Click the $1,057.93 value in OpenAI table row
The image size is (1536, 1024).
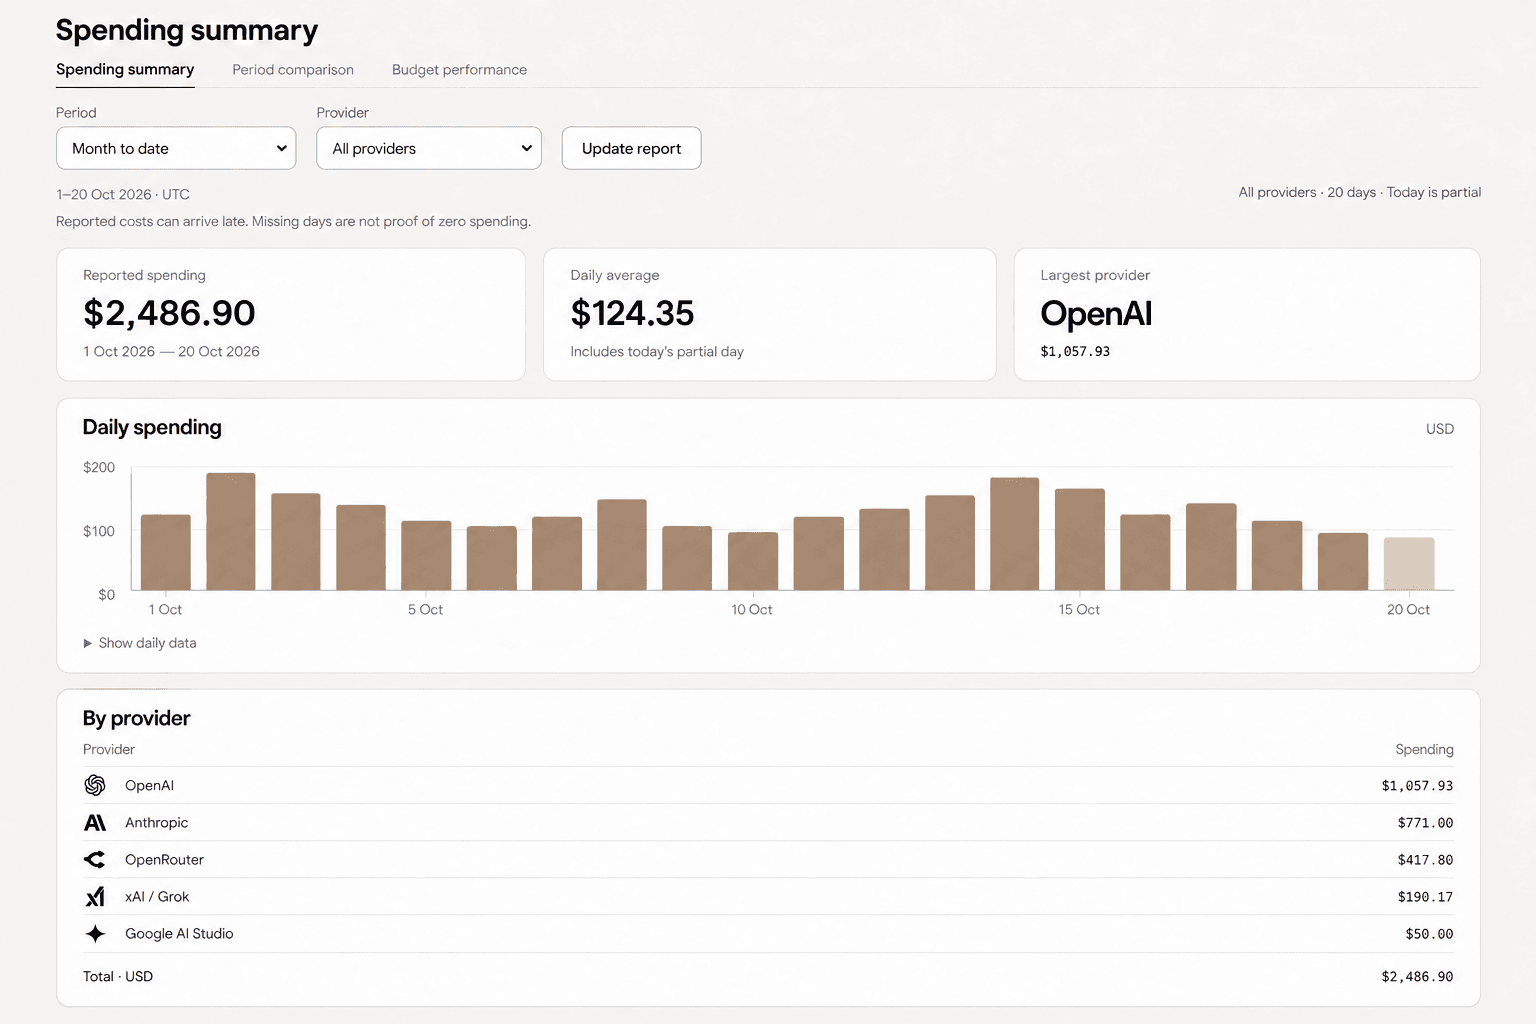[x=1417, y=786]
